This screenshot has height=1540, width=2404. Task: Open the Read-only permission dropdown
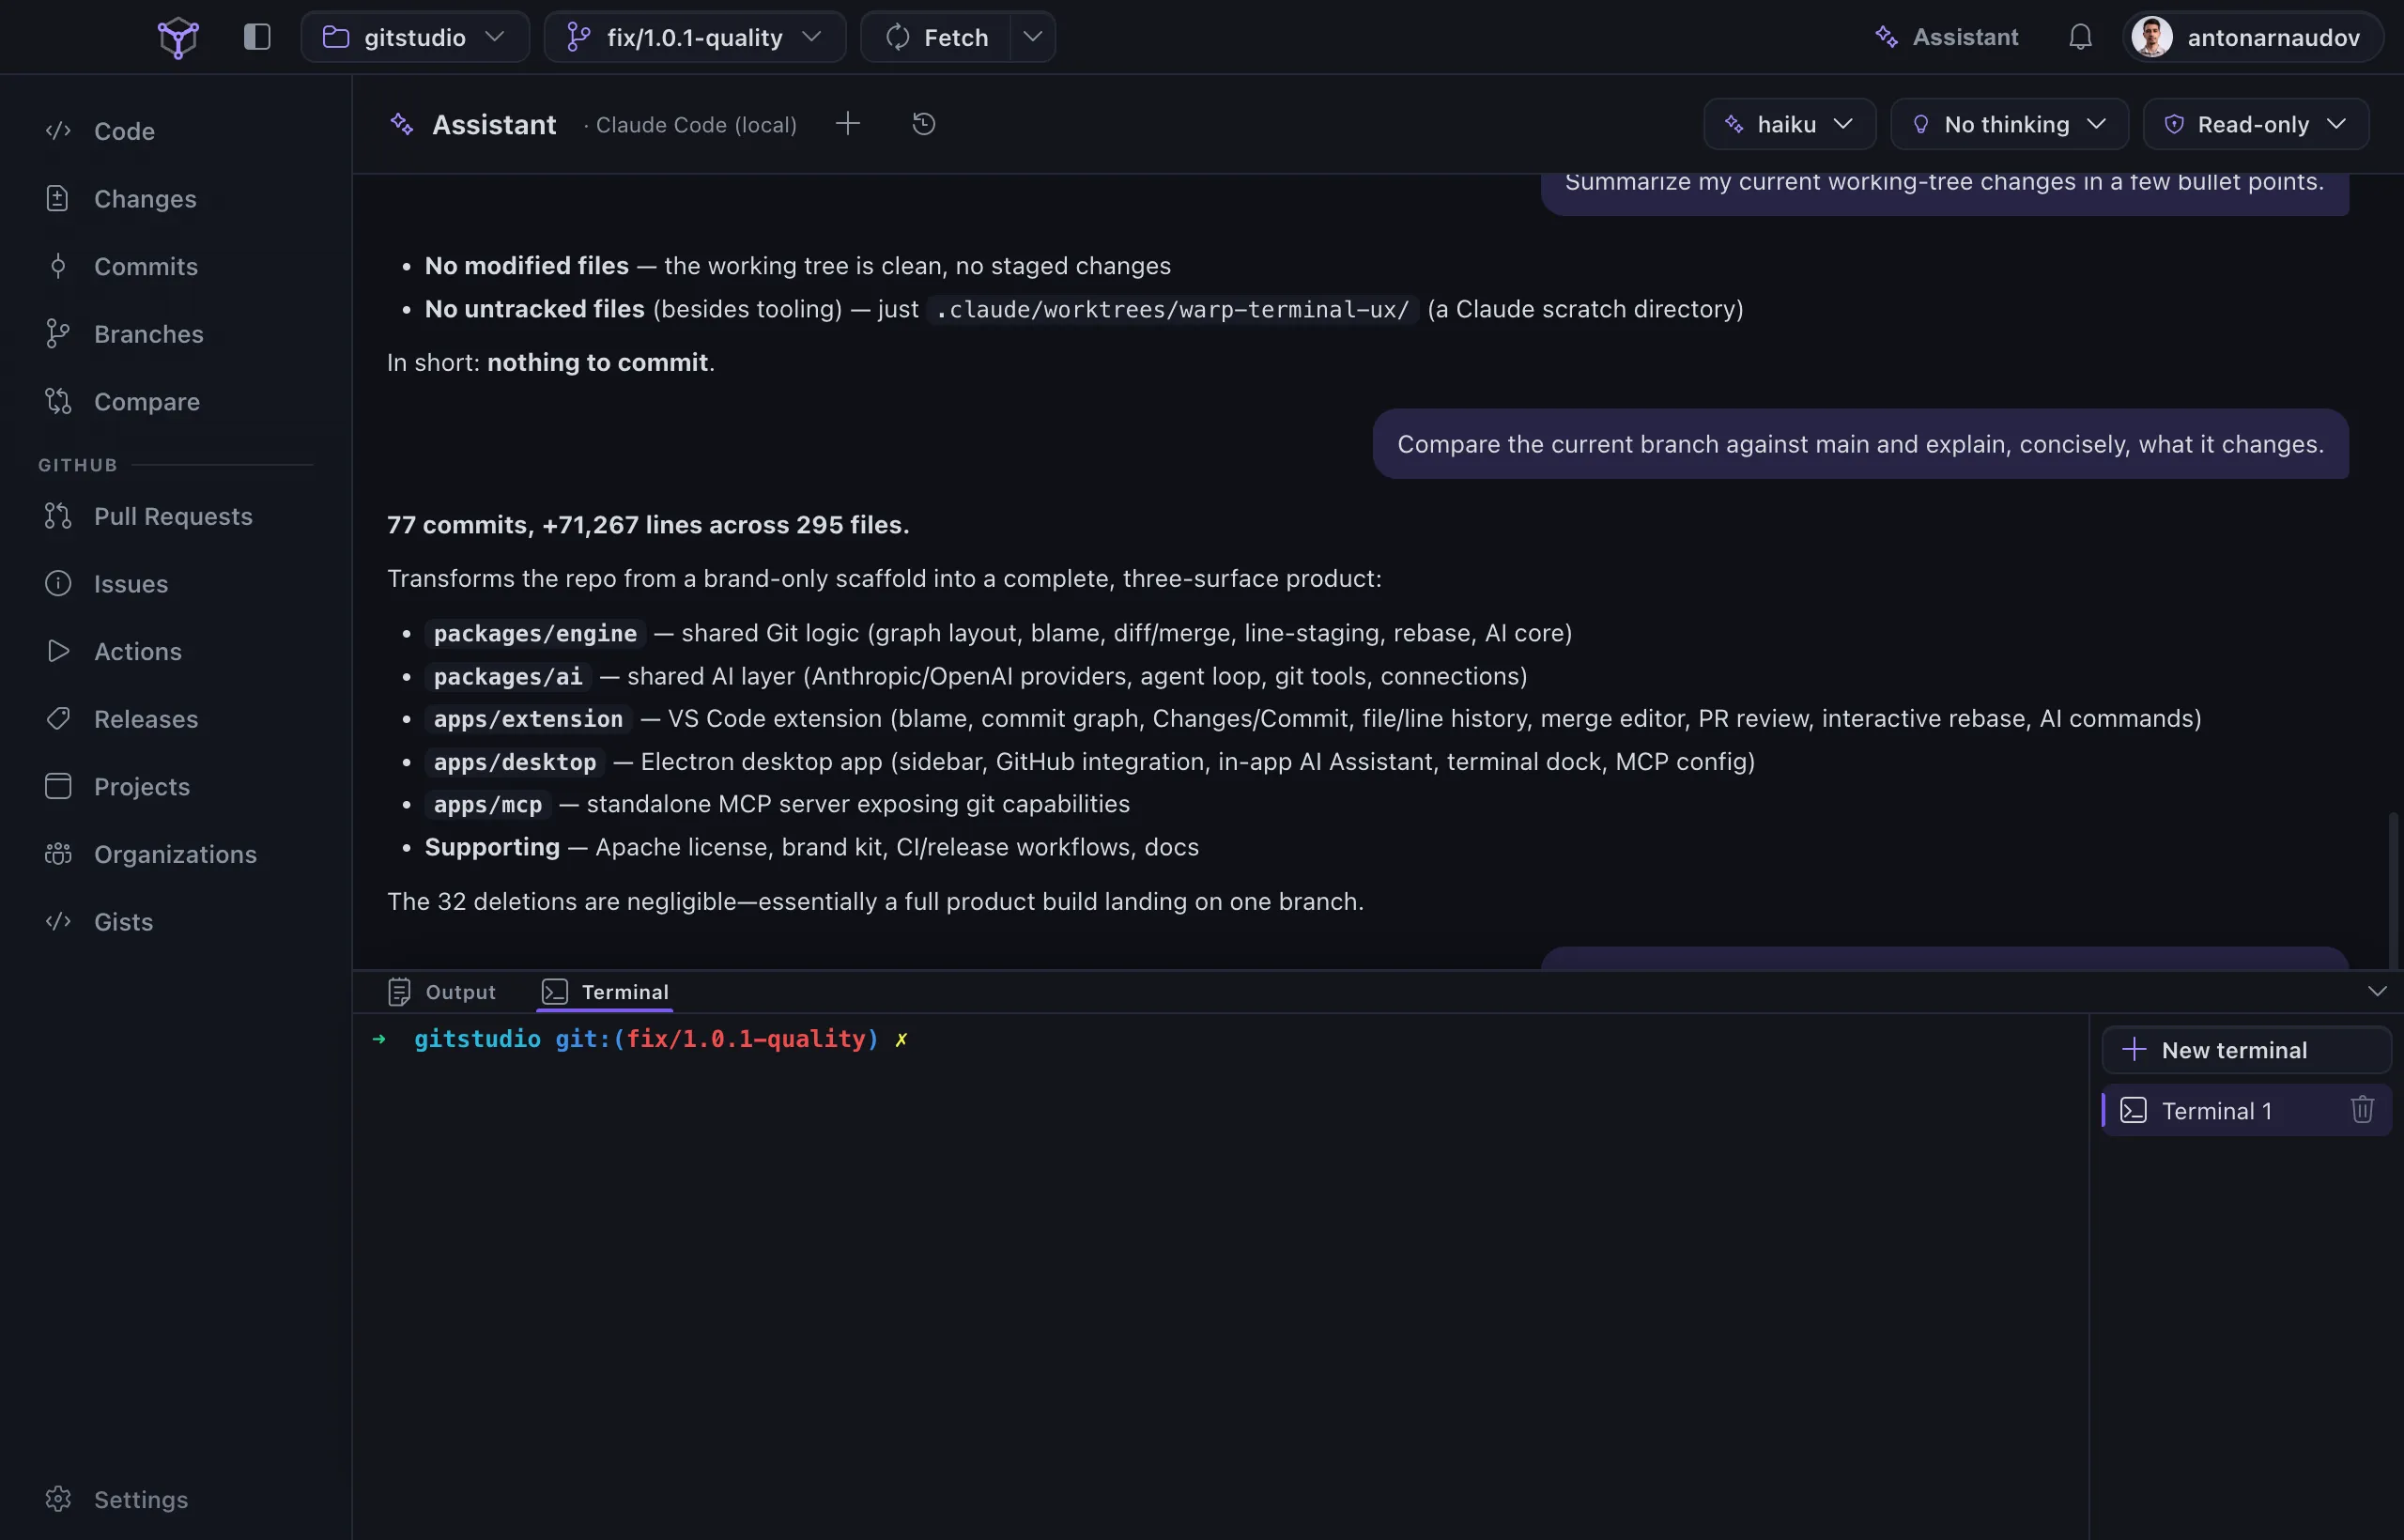pos(2255,124)
